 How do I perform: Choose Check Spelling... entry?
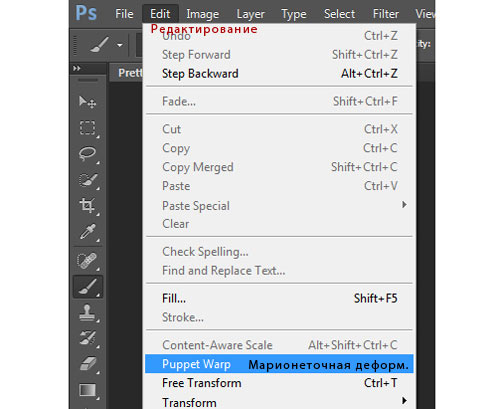pos(279,252)
